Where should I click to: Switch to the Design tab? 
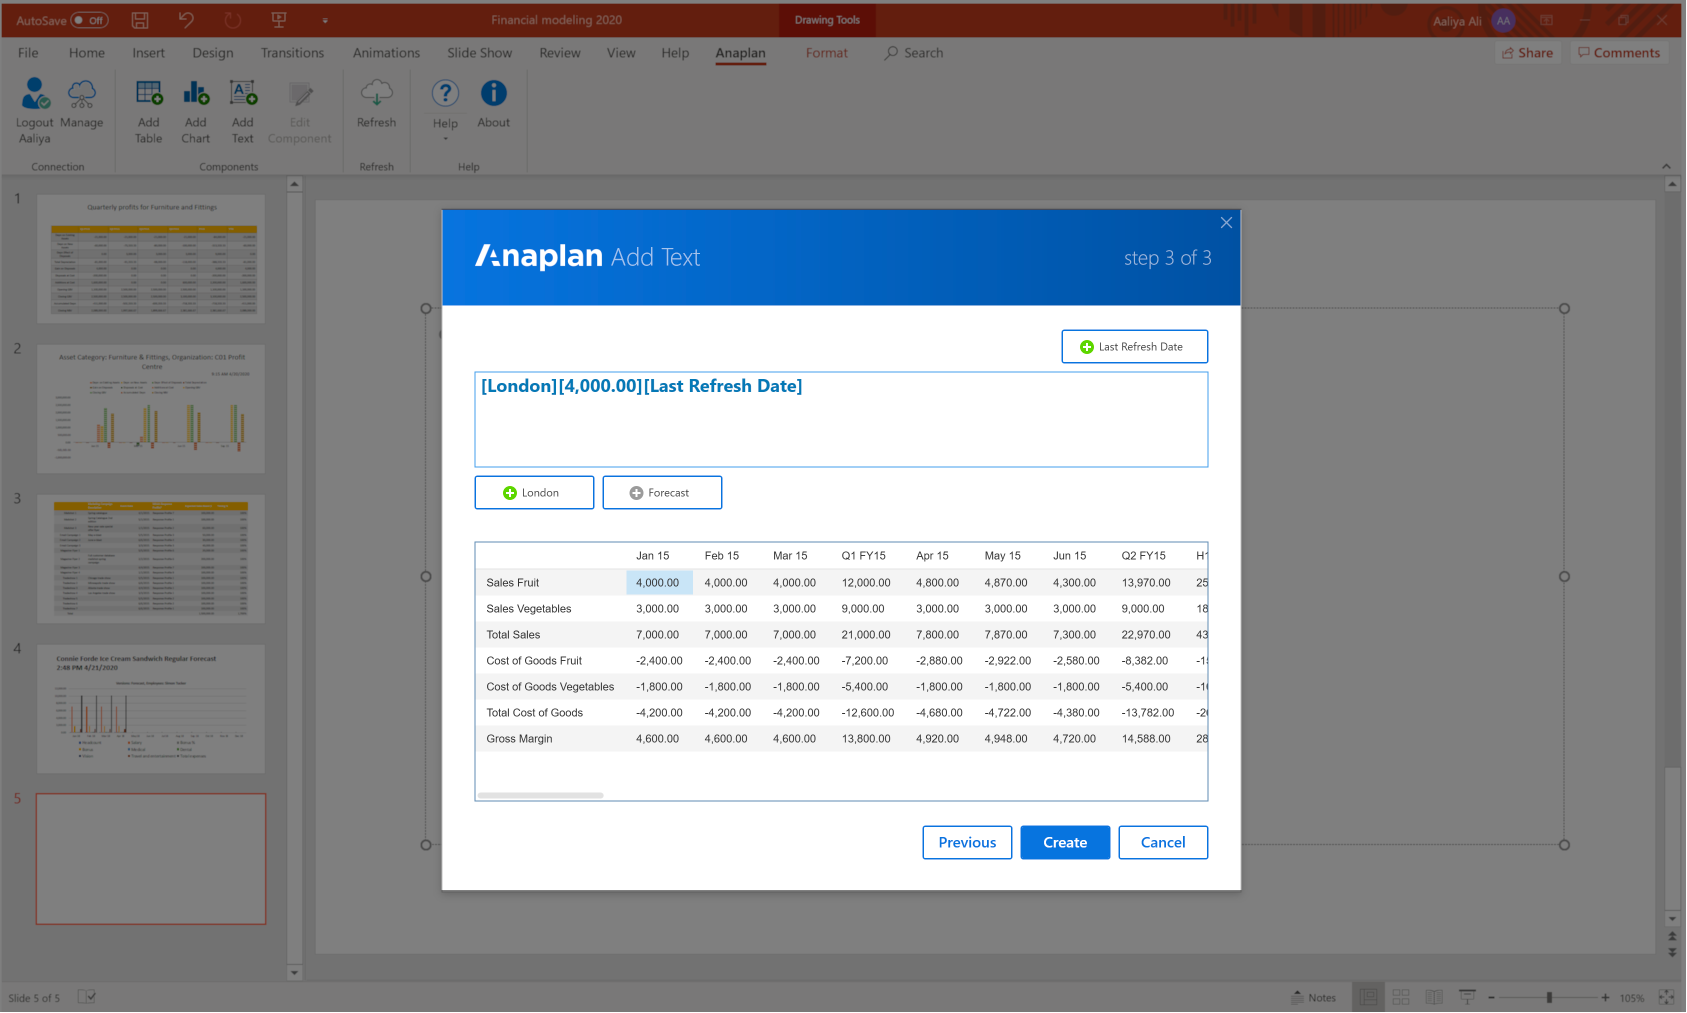(213, 53)
